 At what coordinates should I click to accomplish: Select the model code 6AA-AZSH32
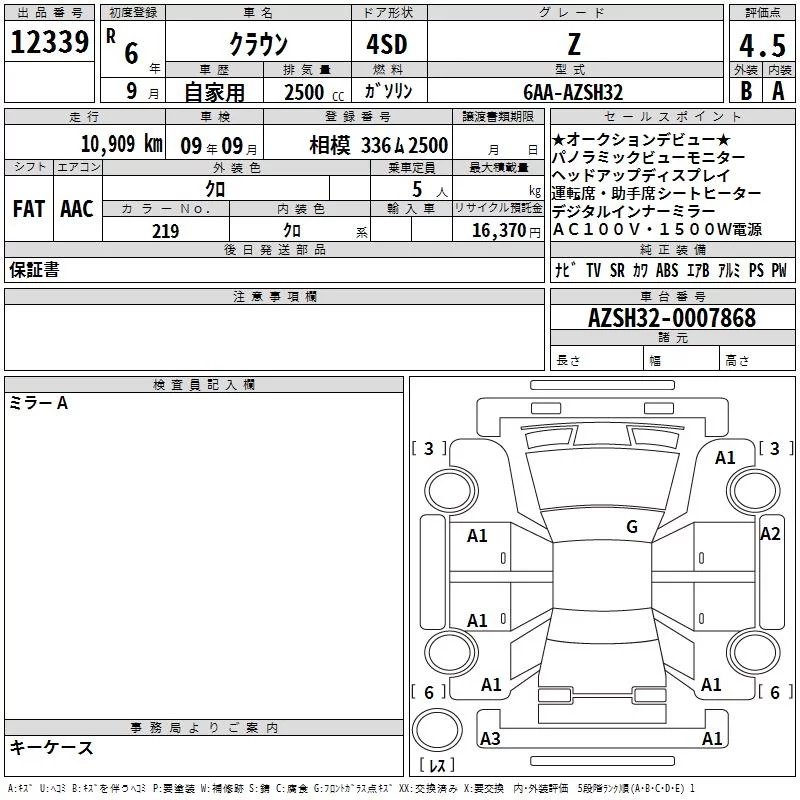tap(573, 92)
